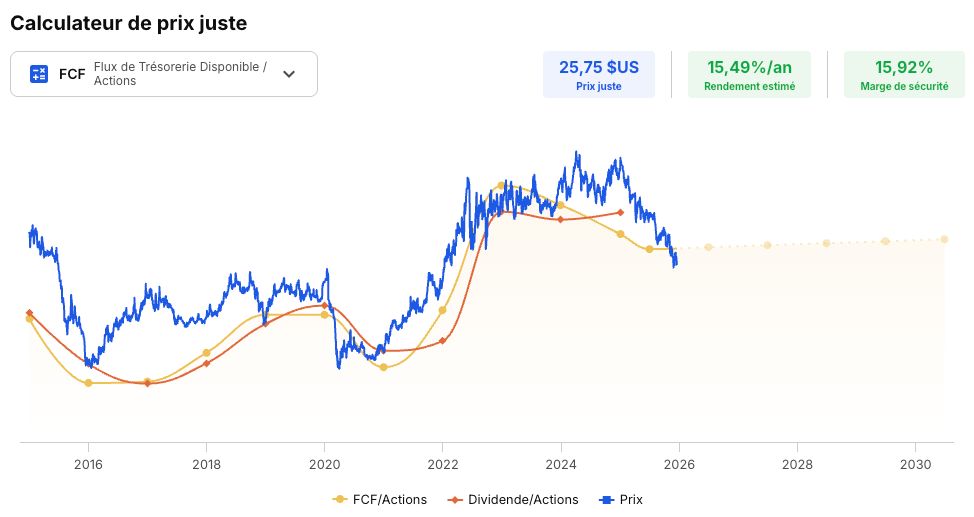
Task: Click the yellow FCF/Actions legend marker
Action: 340,500
